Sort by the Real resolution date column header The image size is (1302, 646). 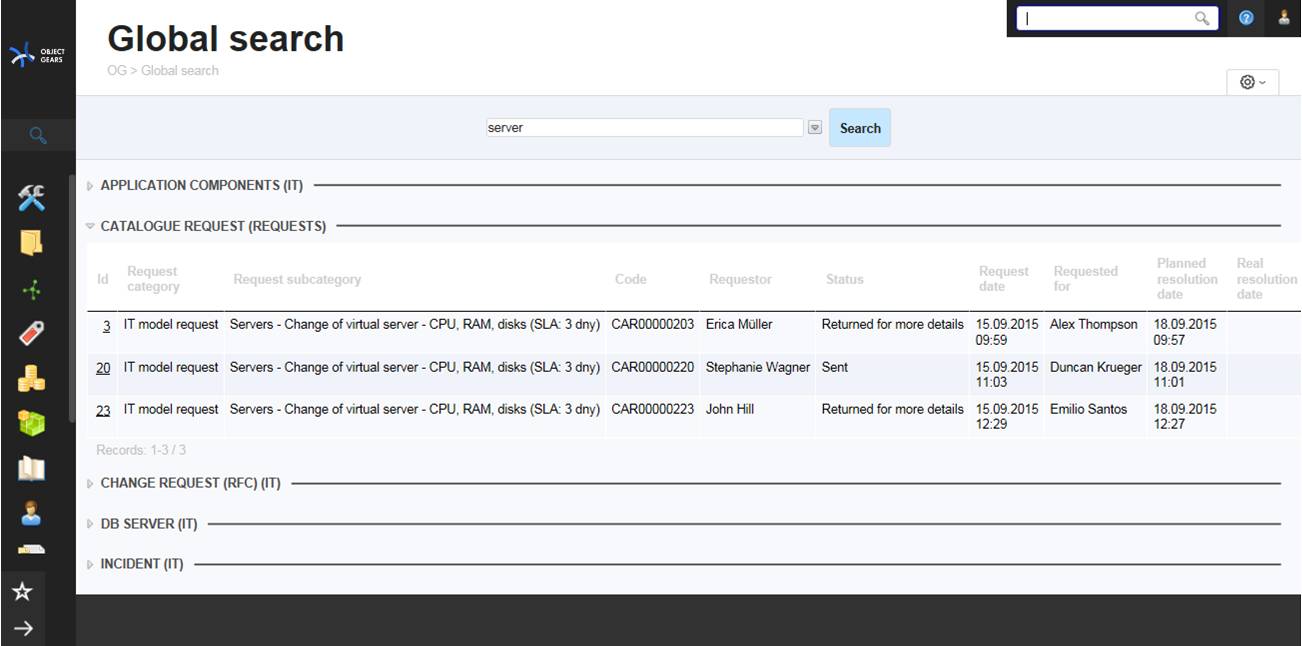1266,279
